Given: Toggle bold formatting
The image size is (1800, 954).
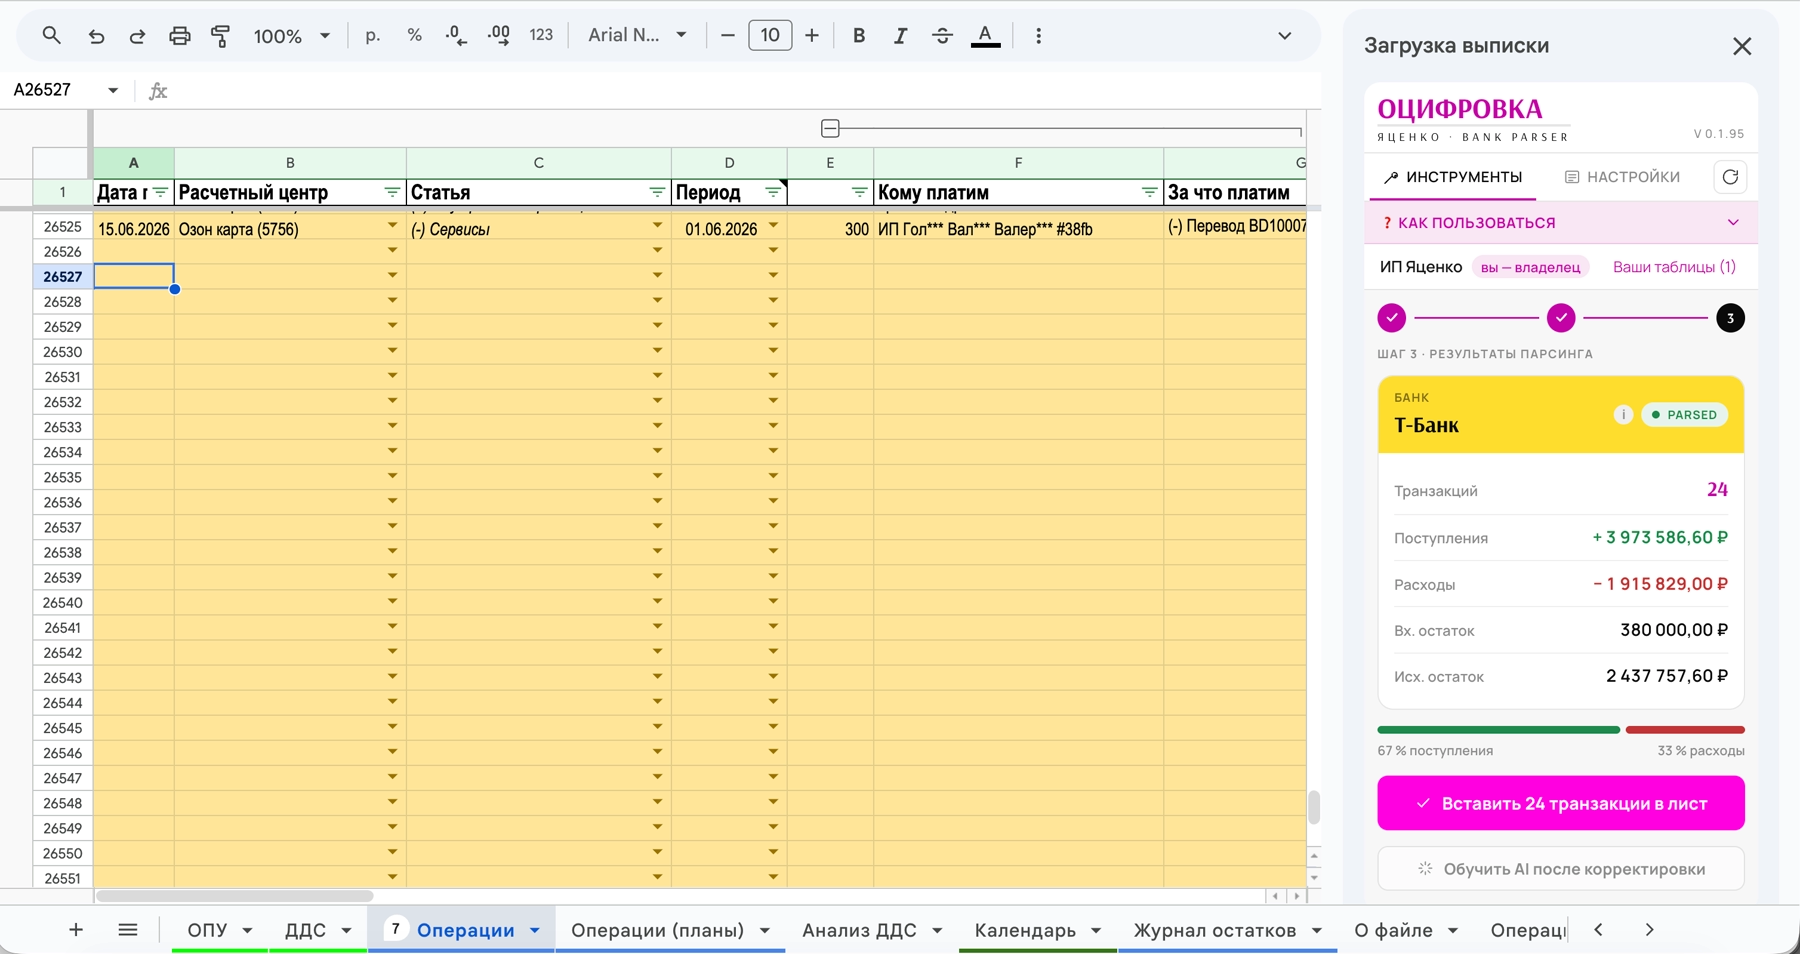Looking at the screenshot, I should pyautogui.click(x=859, y=35).
